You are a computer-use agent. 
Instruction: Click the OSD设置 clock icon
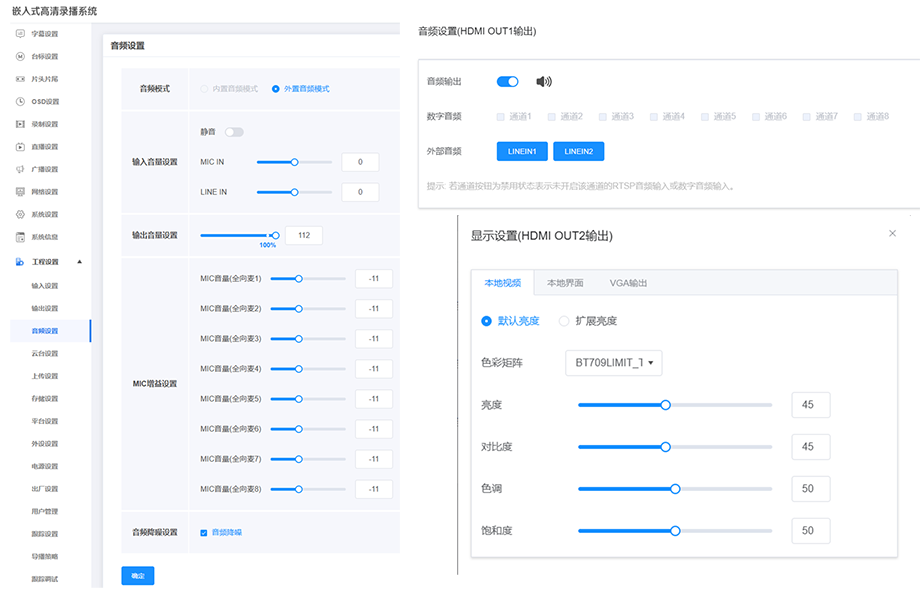point(20,102)
